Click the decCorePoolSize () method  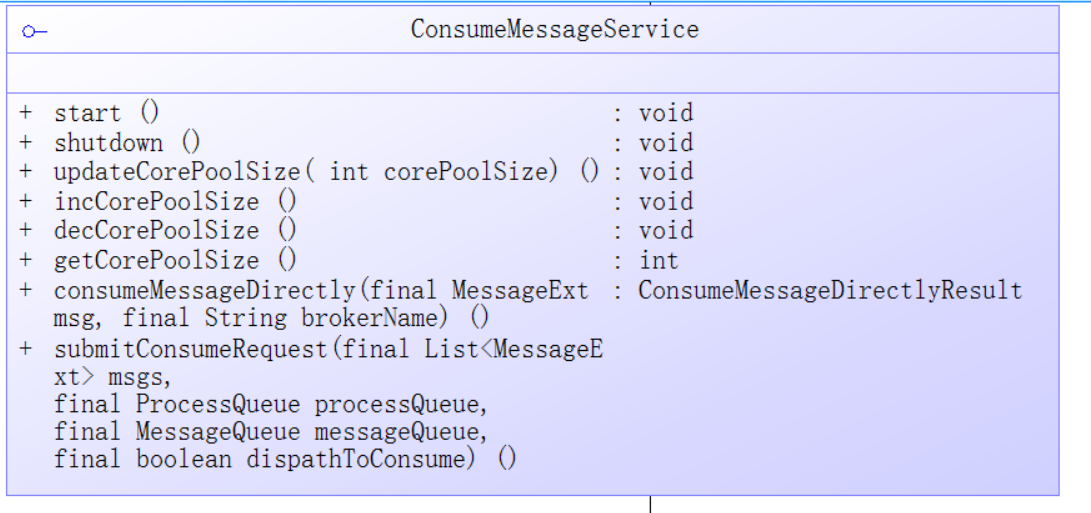pyautogui.click(x=175, y=231)
